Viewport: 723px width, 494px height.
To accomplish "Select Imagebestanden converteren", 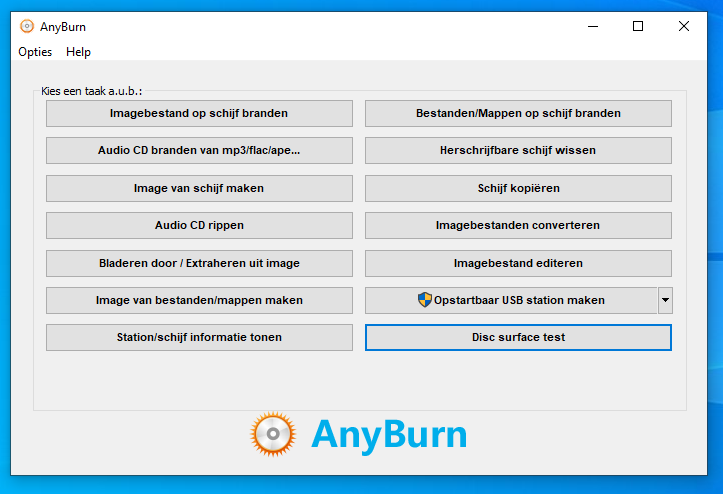I will tap(518, 225).
